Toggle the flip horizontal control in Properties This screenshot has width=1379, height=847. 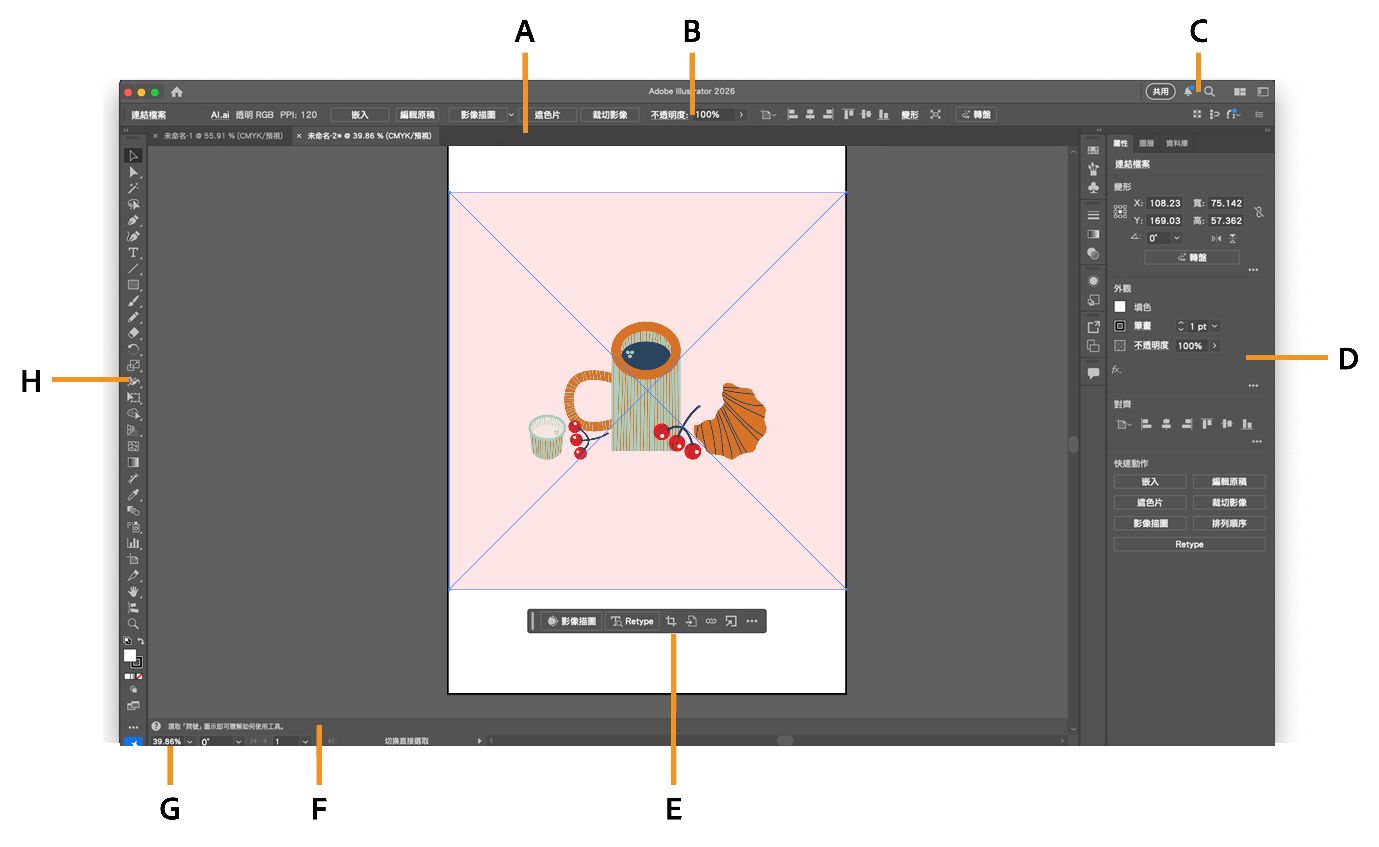click(x=1217, y=239)
